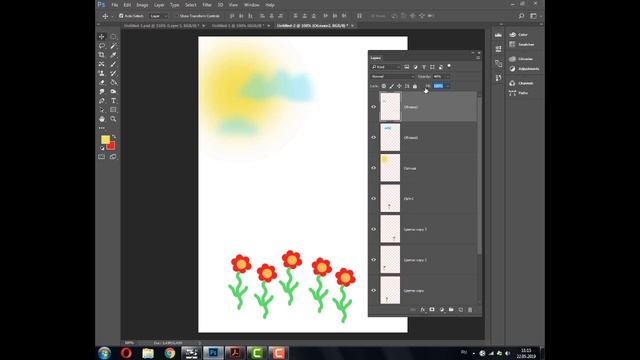Open the Color panel button
Screen dimensions: 640x360
point(519,35)
